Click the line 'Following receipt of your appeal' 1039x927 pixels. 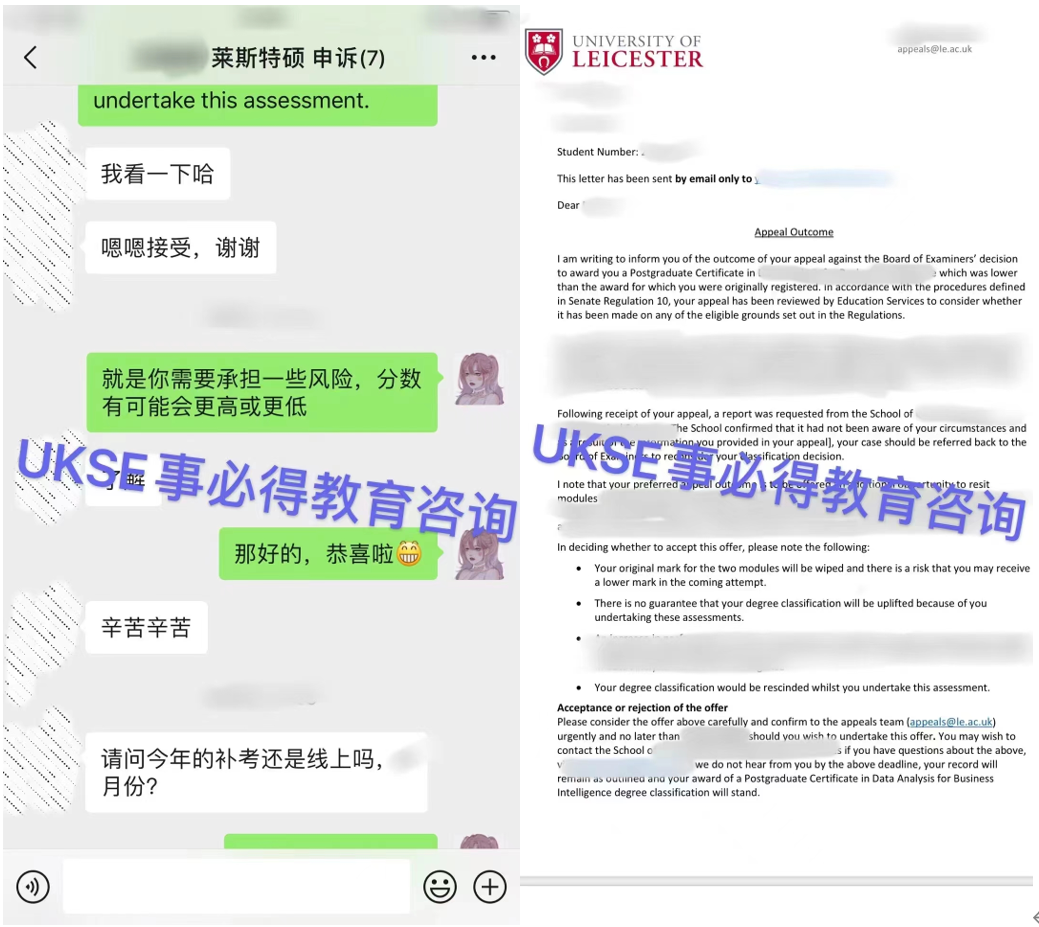pos(734,413)
